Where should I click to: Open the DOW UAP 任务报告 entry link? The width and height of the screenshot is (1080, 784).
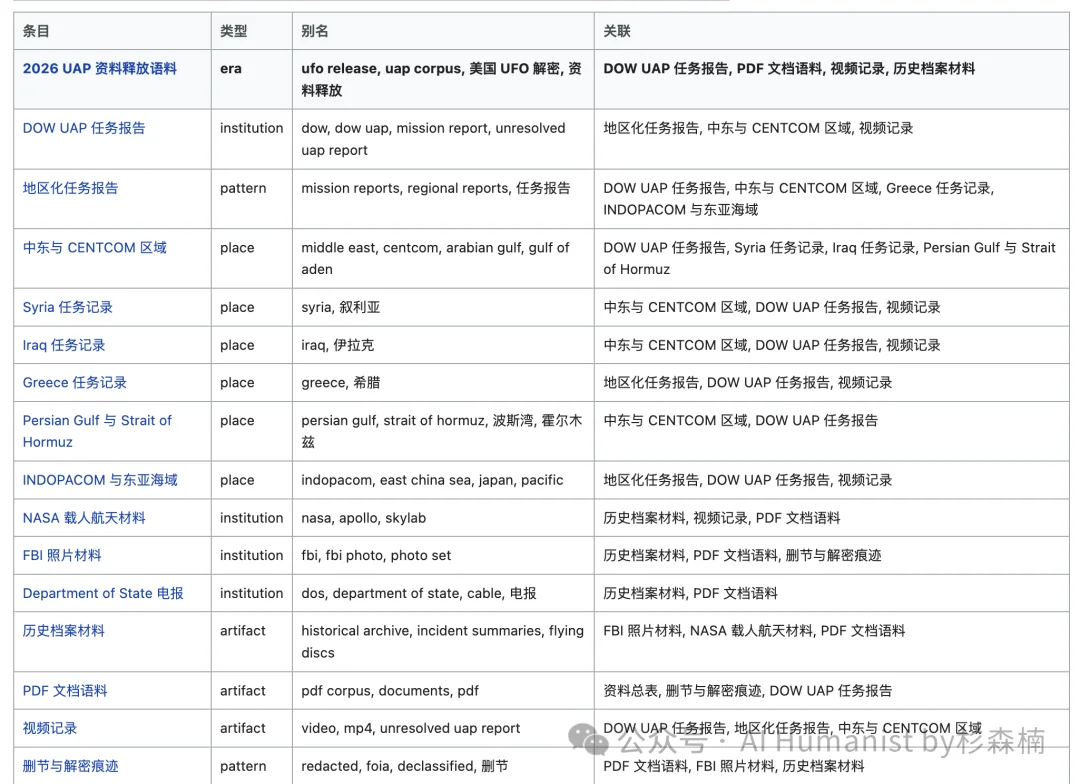point(84,128)
